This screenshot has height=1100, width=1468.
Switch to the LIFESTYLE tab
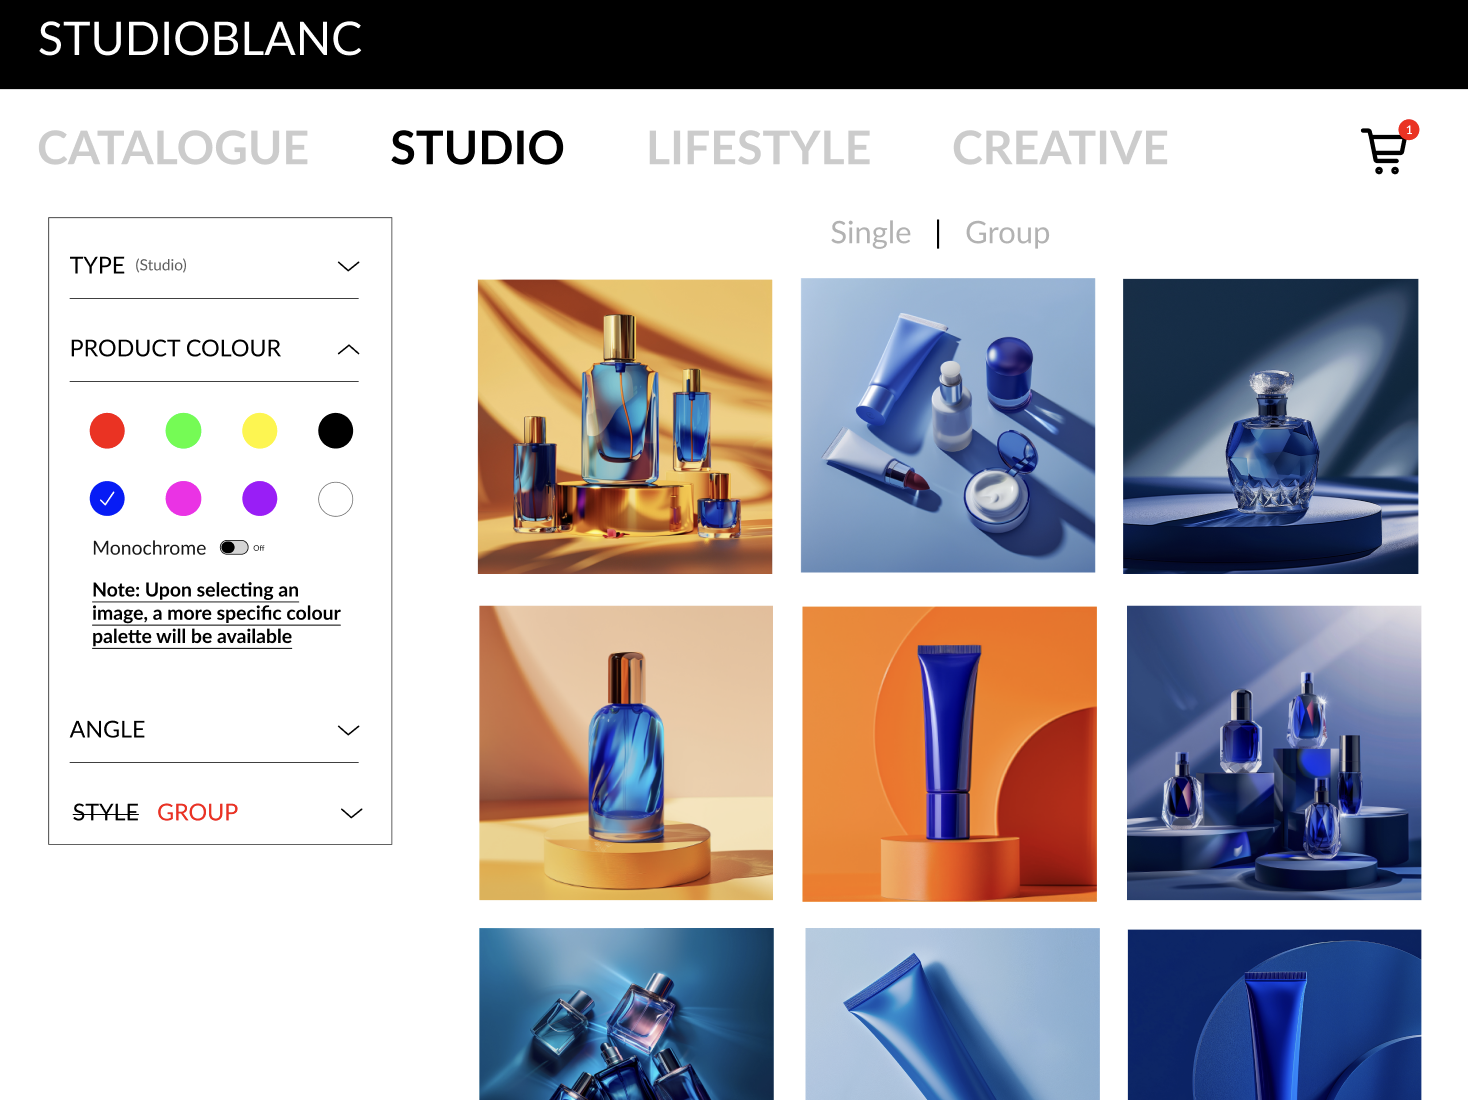tap(759, 148)
